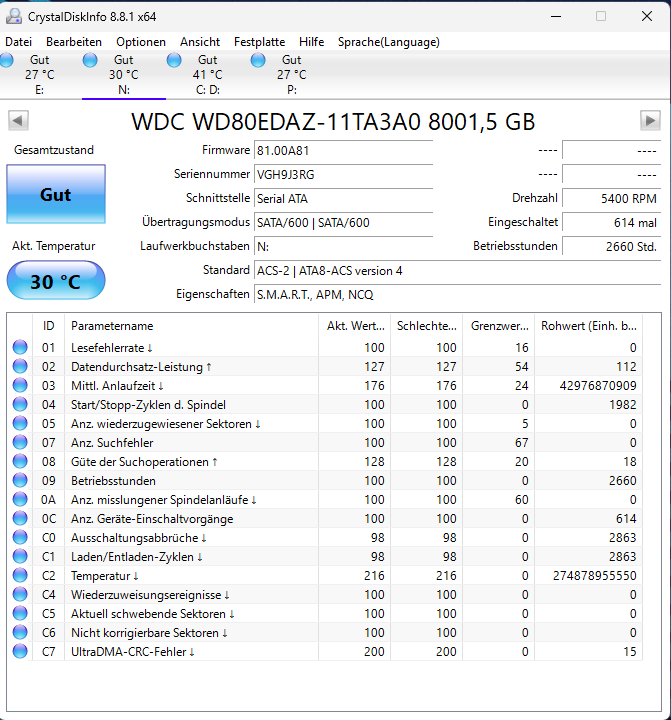This screenshot has width=671, height=720.
Task: Go to next disk with right arrow
Action: pos(650,121)
